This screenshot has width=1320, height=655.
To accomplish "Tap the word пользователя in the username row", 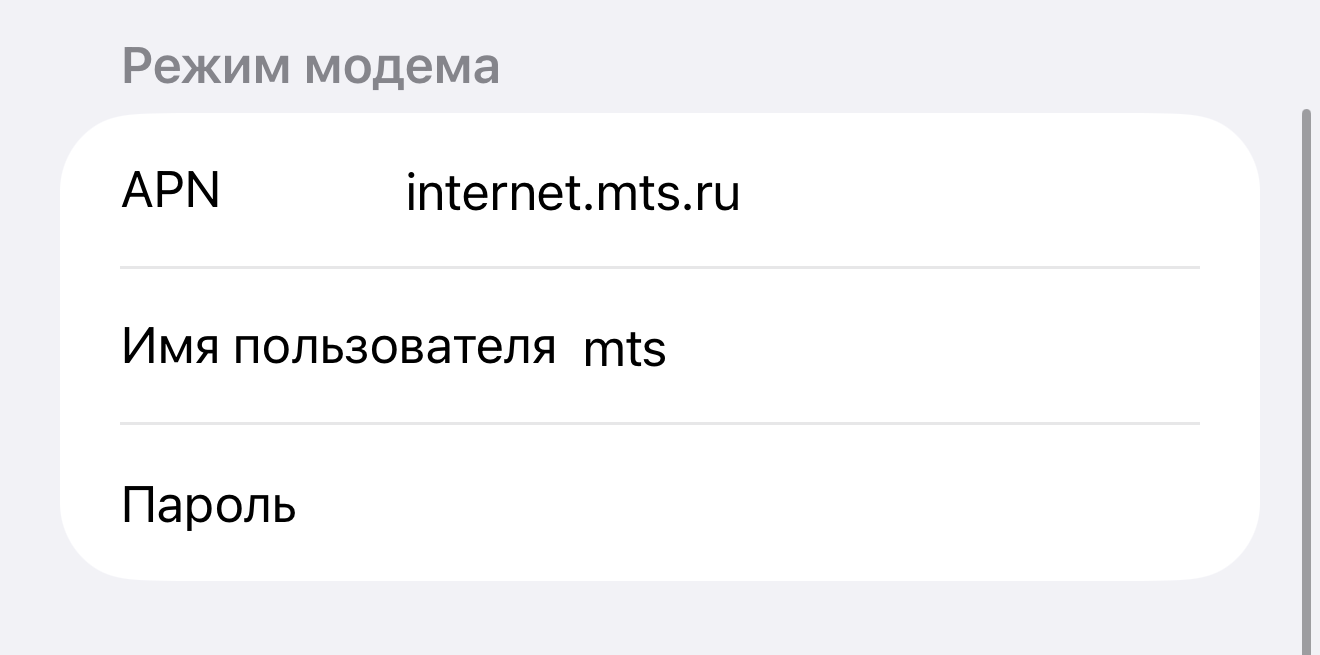I will [395, 348].
